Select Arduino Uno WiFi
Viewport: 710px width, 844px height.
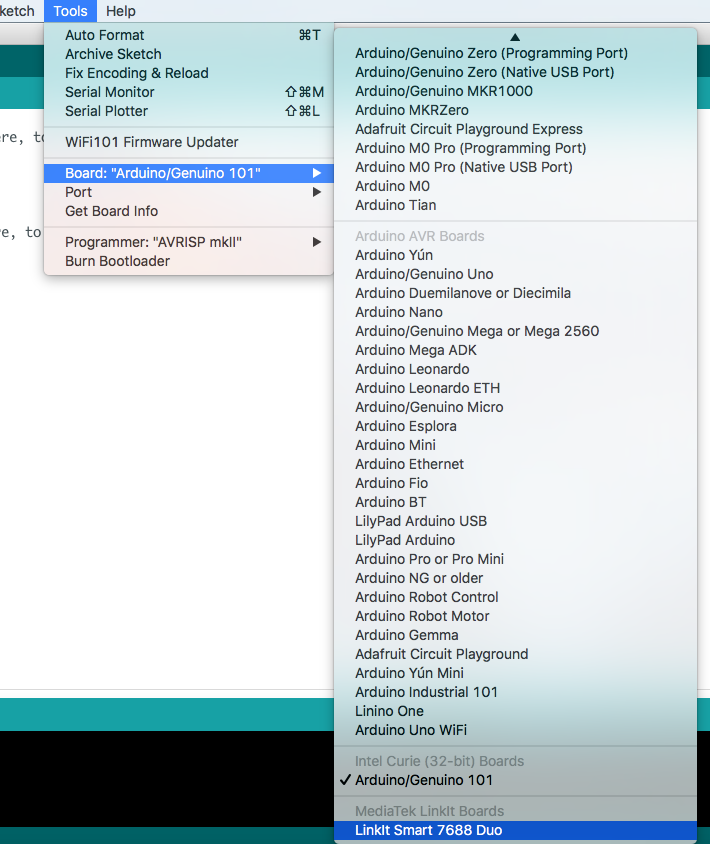coord(515,730)
